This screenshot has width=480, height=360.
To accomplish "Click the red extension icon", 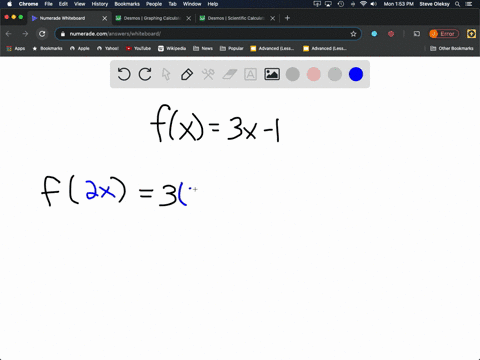I will (391, 34).
